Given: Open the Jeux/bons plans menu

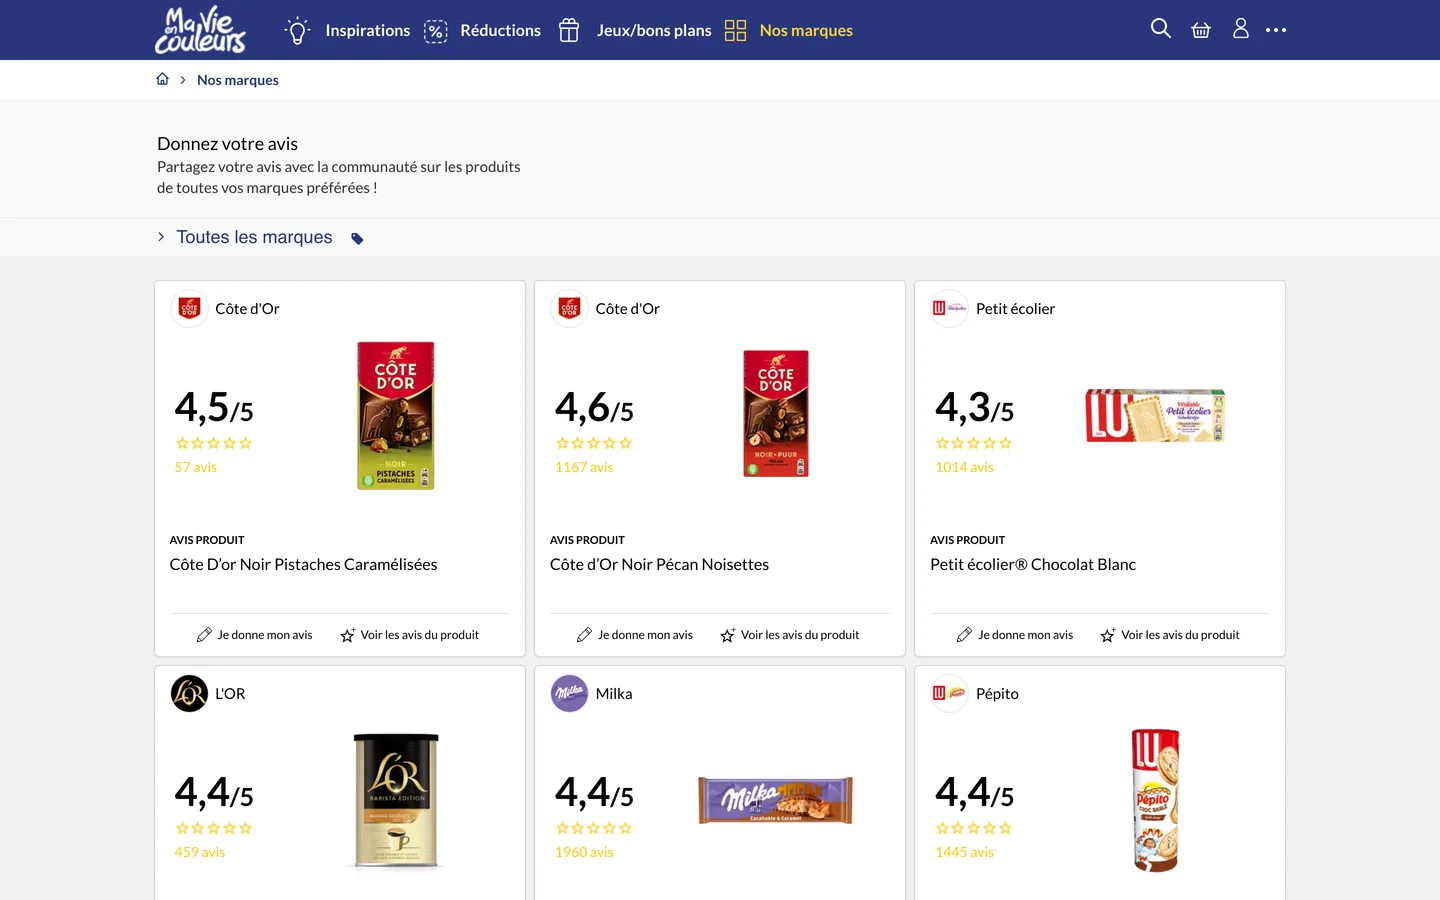Looking at the screenshot, I should tap(654, 31).
